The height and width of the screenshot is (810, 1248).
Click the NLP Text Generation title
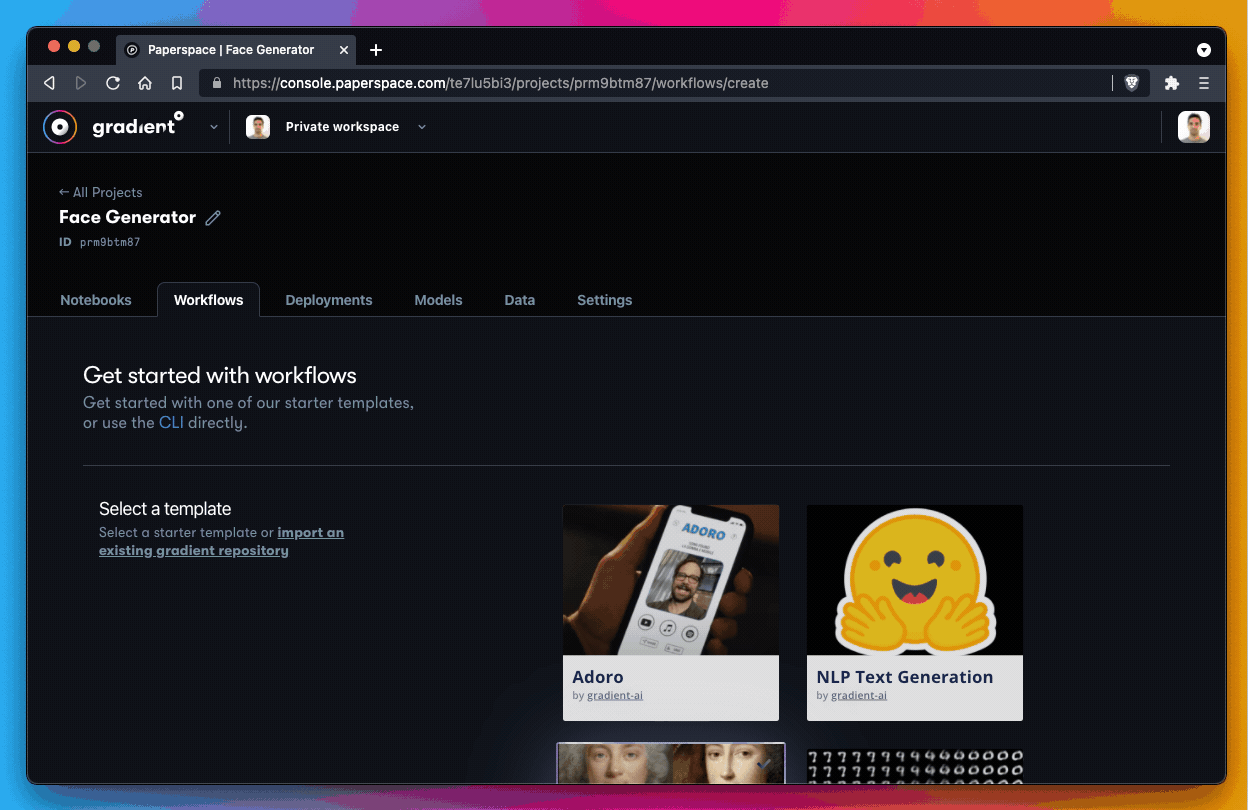(x=905, y=677)
